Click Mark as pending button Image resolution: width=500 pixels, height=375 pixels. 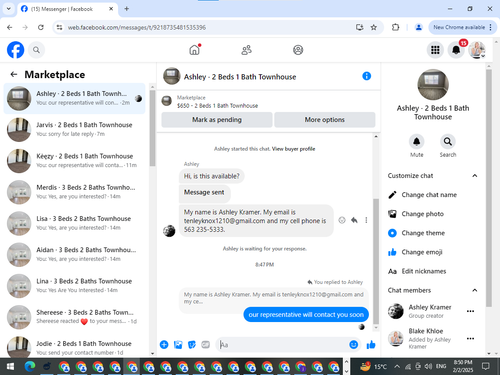(217, 120)
